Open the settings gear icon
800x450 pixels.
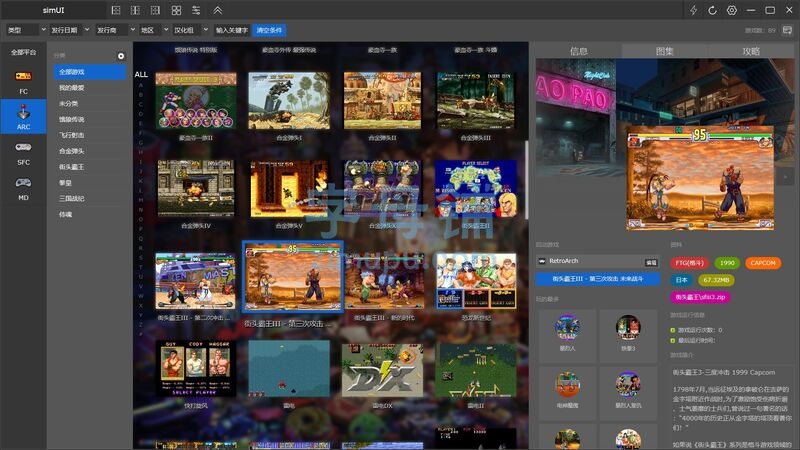732,10
